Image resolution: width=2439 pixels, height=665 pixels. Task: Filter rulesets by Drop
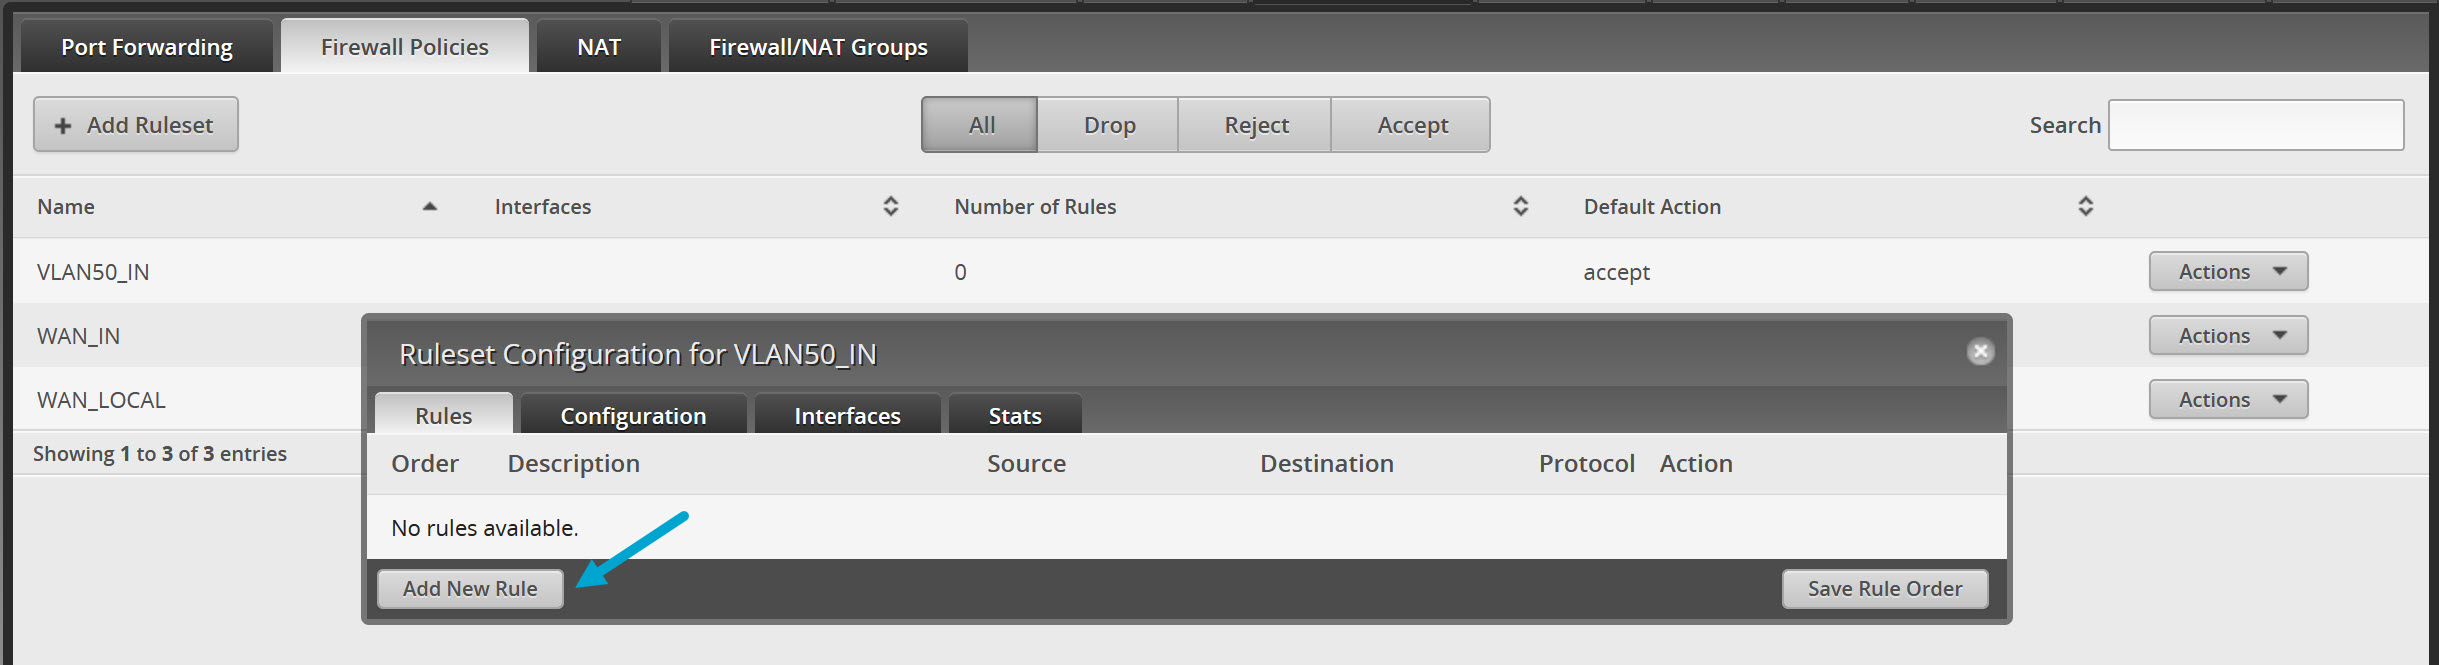1109,125
